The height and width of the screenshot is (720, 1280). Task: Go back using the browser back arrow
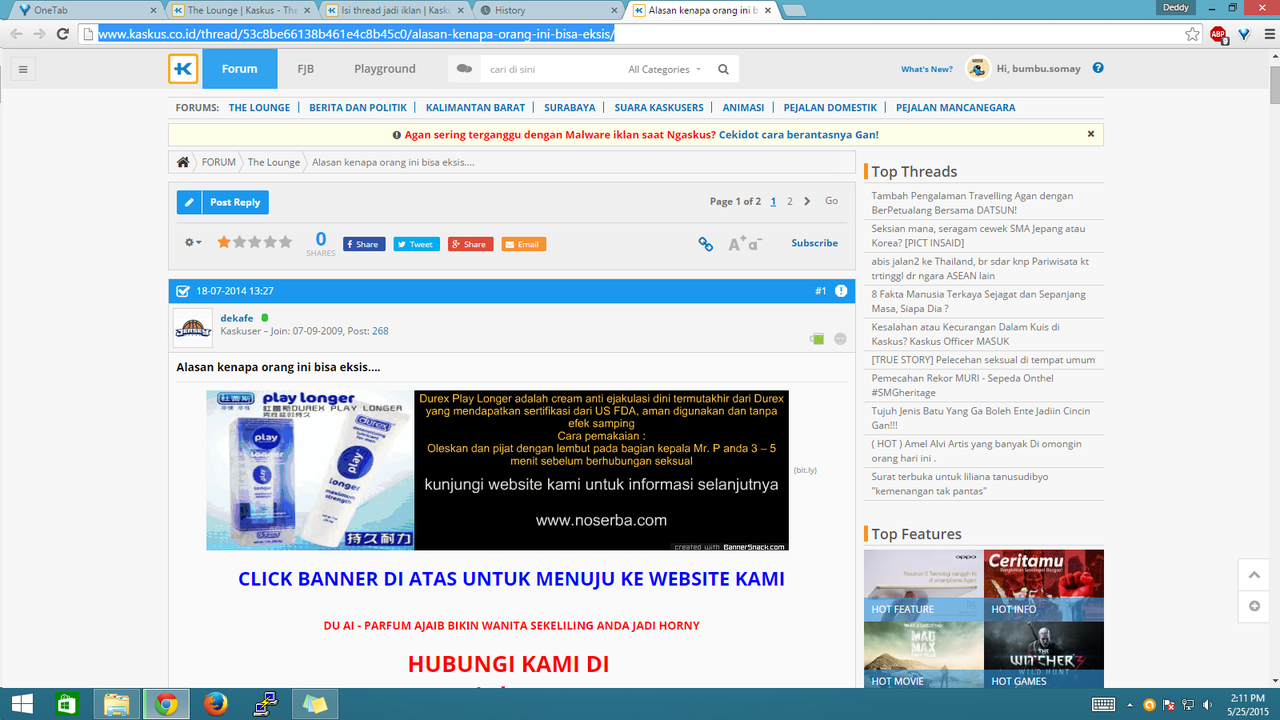pos(15,33)
